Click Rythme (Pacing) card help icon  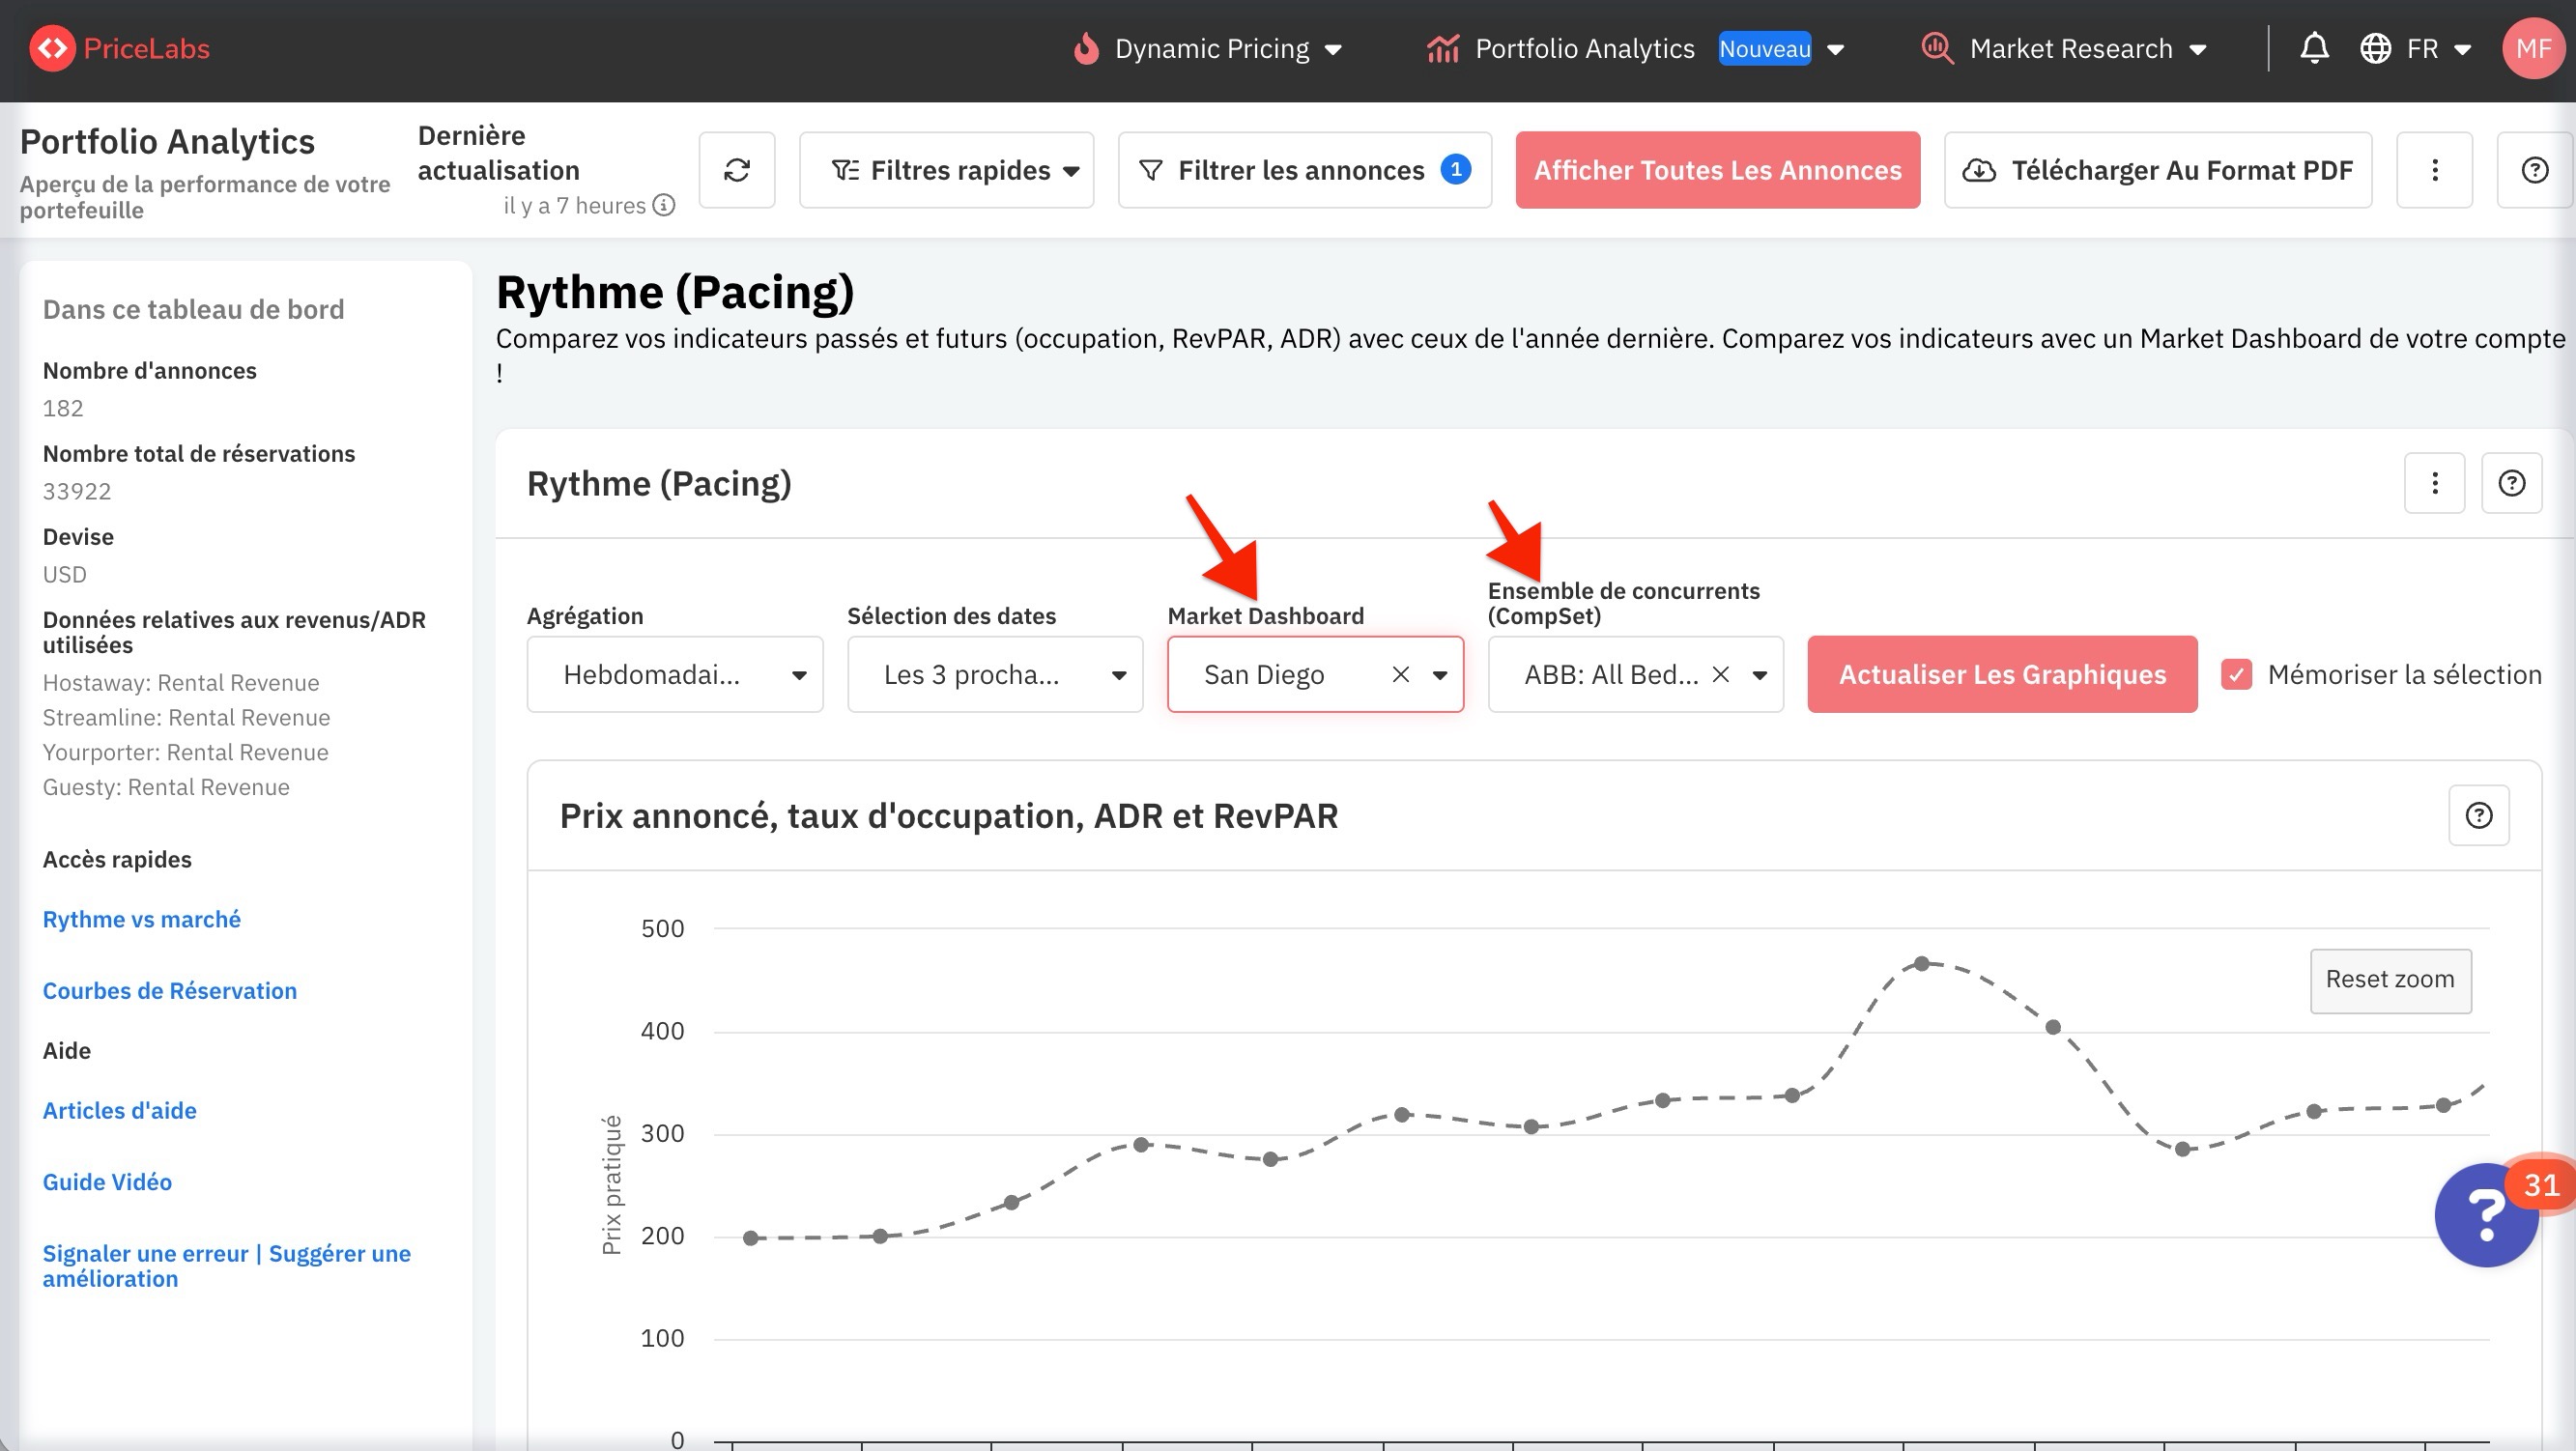[x=2511, y=483]
